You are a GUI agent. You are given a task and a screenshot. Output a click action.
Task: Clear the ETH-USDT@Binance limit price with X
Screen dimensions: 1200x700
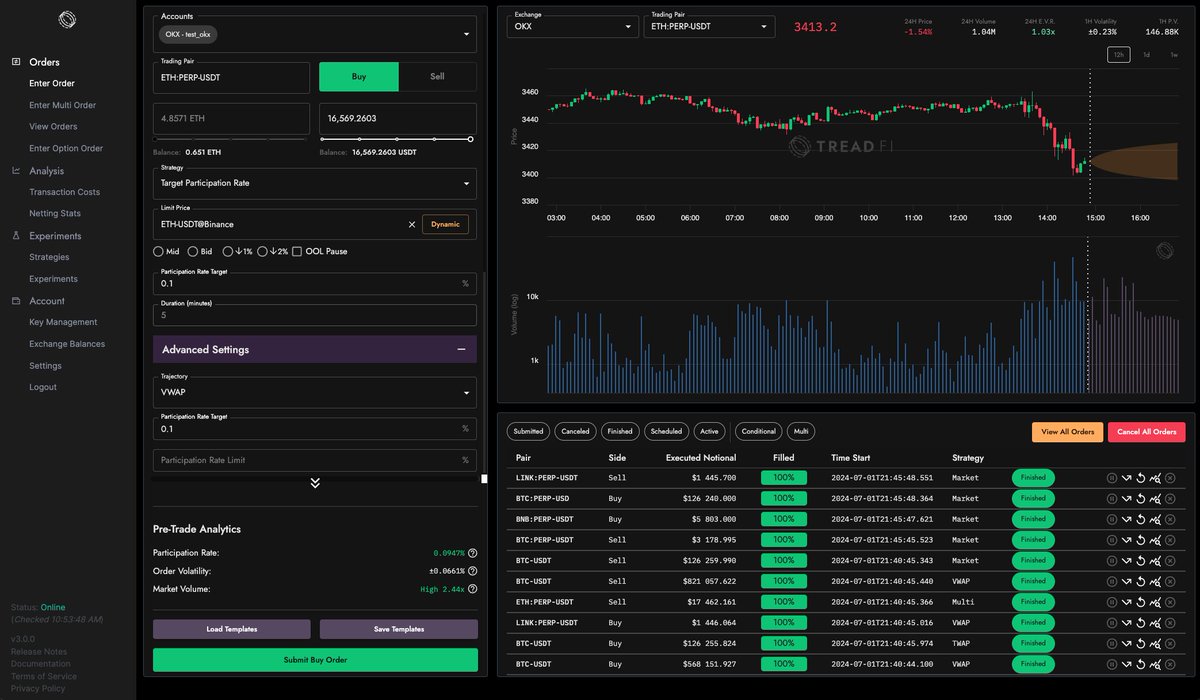tap(411, 224)
